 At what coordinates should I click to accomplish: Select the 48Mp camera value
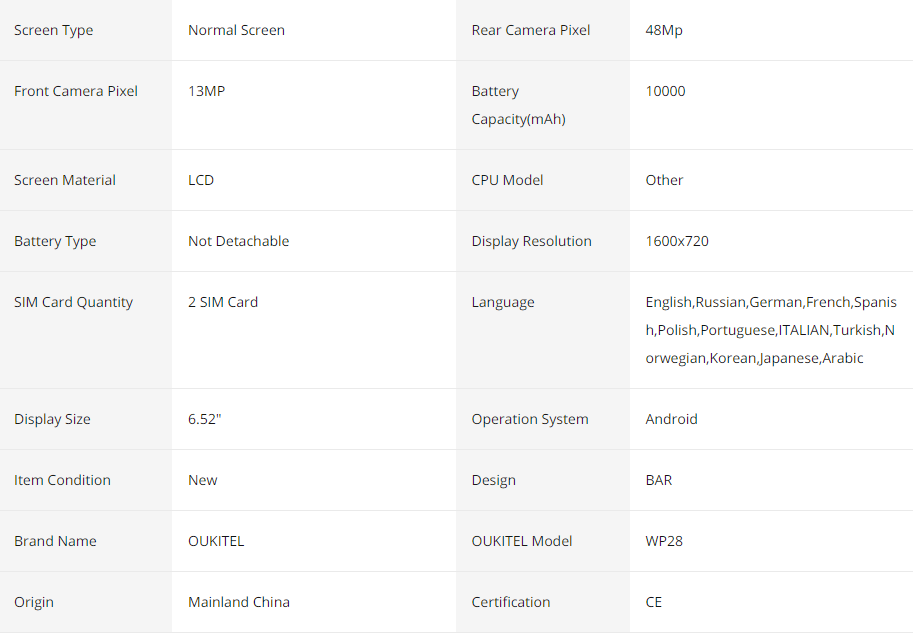click(664, 30)
